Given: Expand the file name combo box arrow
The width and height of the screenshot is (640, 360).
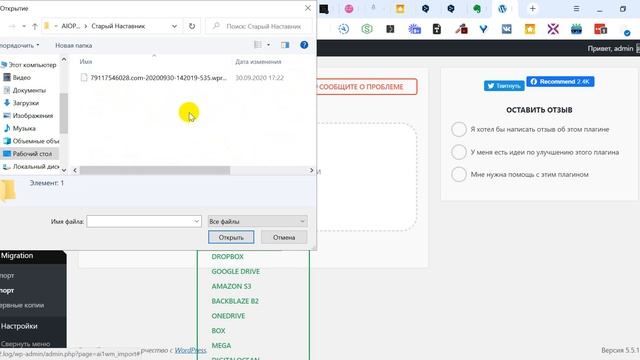Looking at the screenshot, I should click(196, 221).
